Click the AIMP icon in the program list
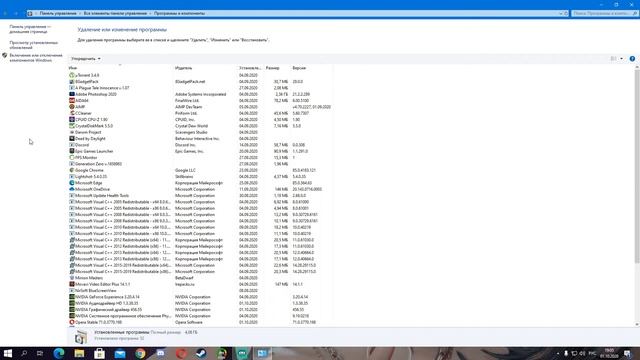 [x=72, y=107]
